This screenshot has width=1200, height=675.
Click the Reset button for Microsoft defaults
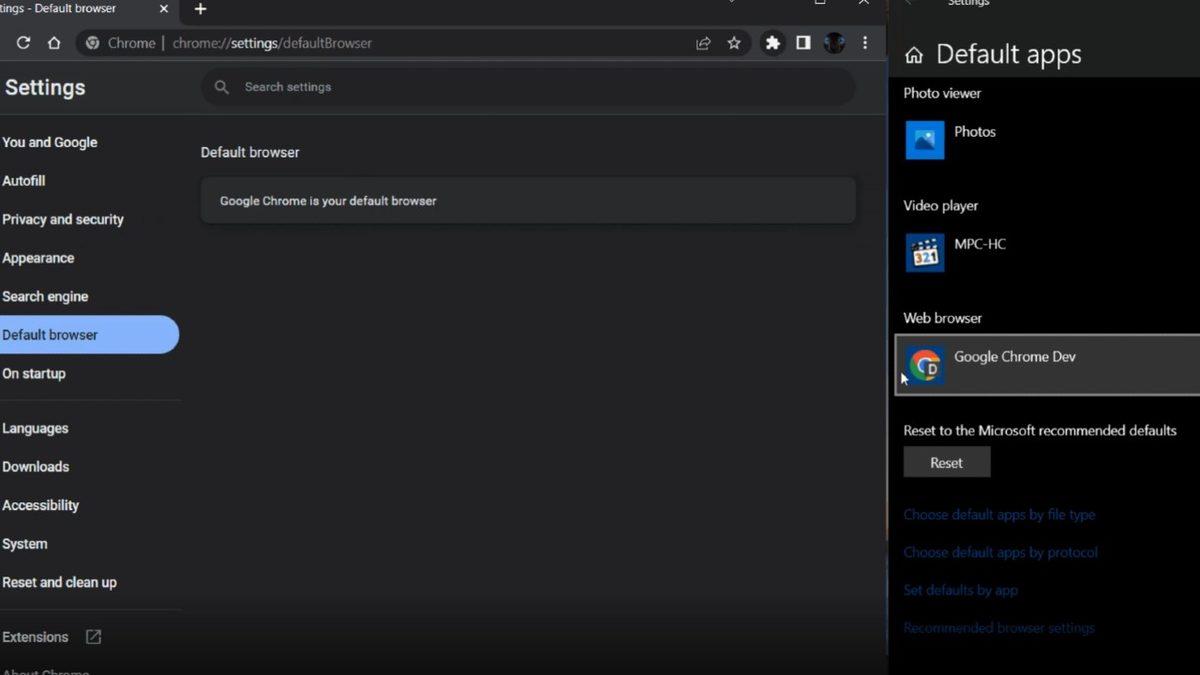click(946, 462)
